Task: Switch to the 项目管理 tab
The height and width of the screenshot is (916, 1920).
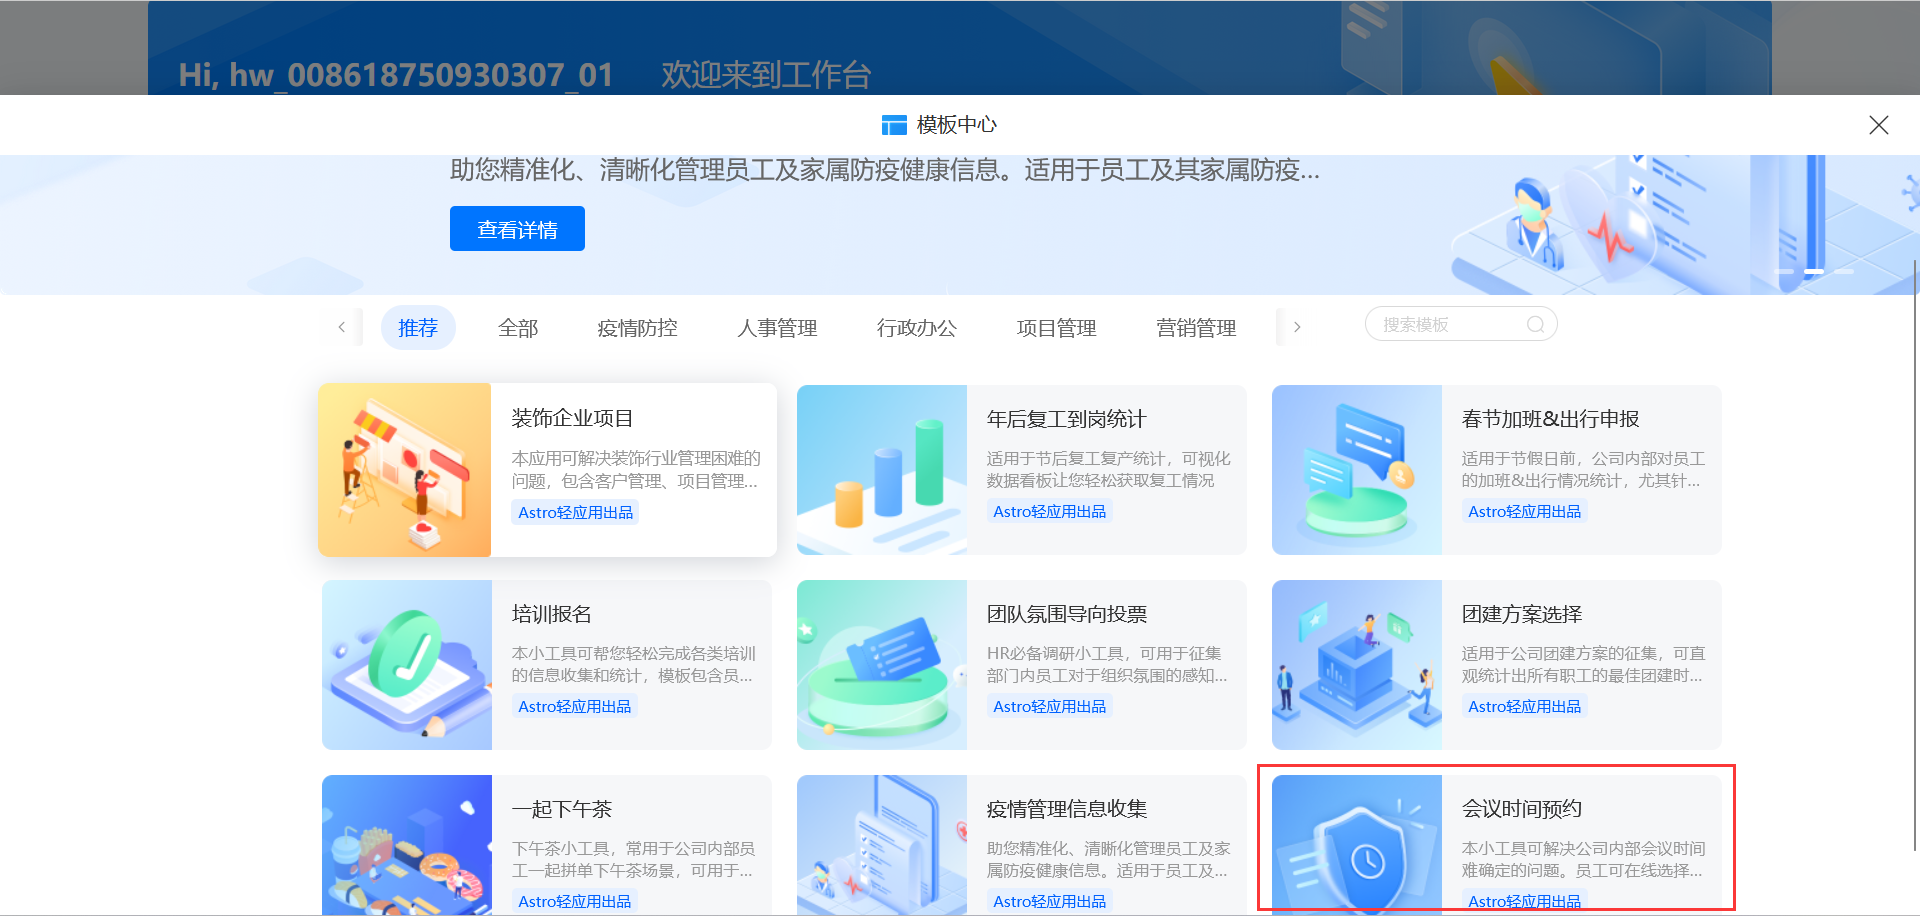Action: coord(1056,327)
